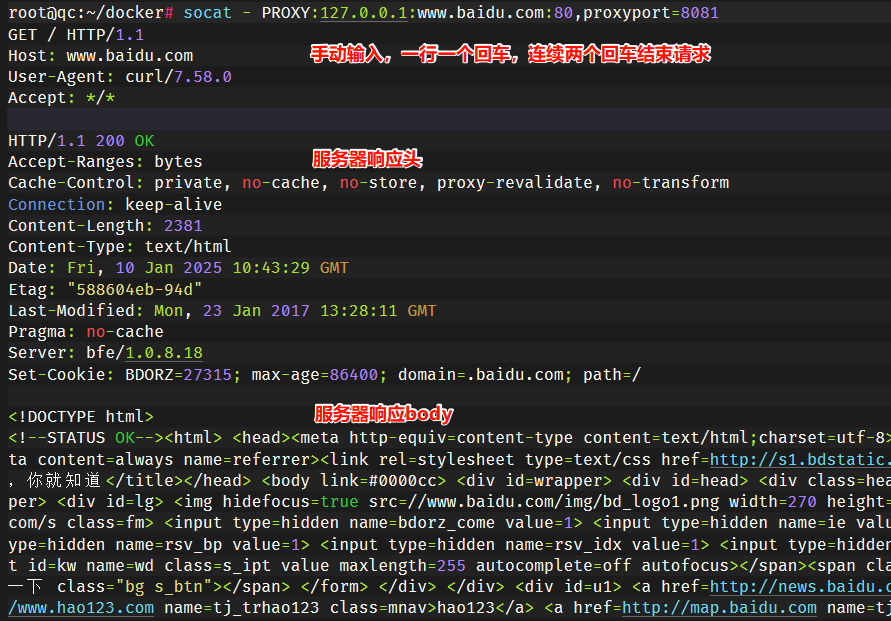Open the http://map.baidu.com link
The height and width of the screenshot is (621, 891).
point(719,607)
